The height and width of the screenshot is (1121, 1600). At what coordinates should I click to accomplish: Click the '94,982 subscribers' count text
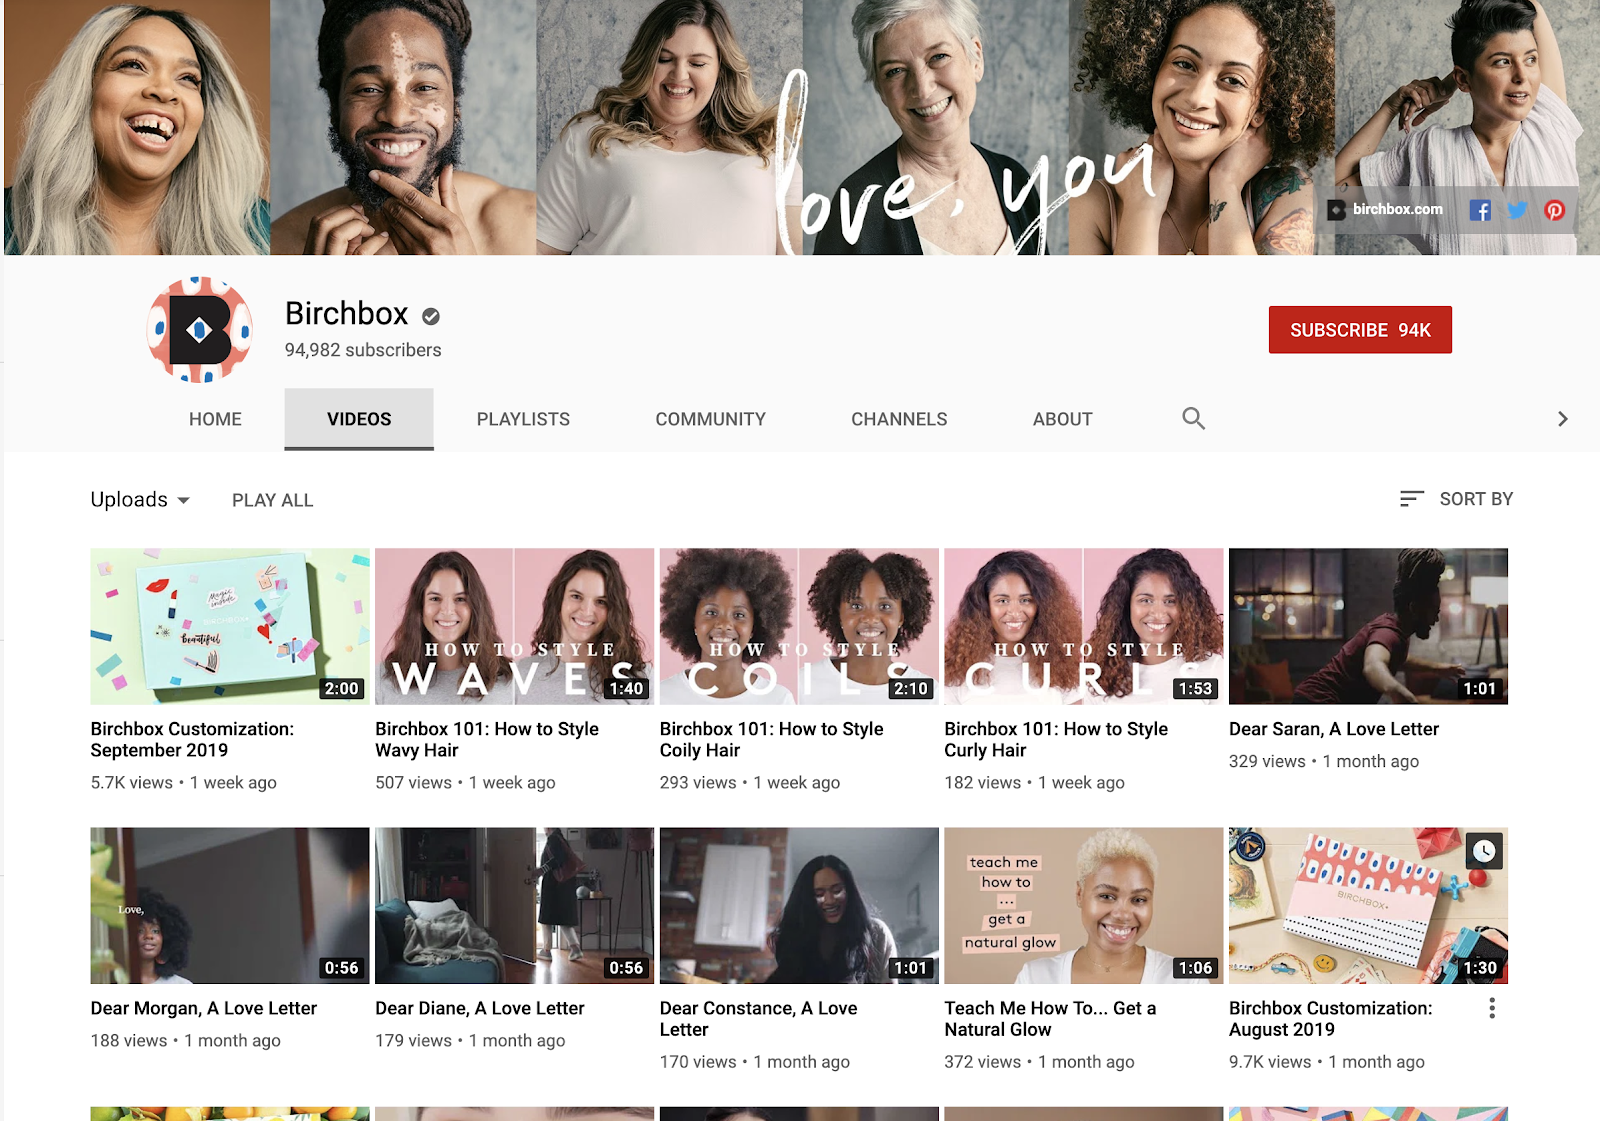[x=363, y=350]
